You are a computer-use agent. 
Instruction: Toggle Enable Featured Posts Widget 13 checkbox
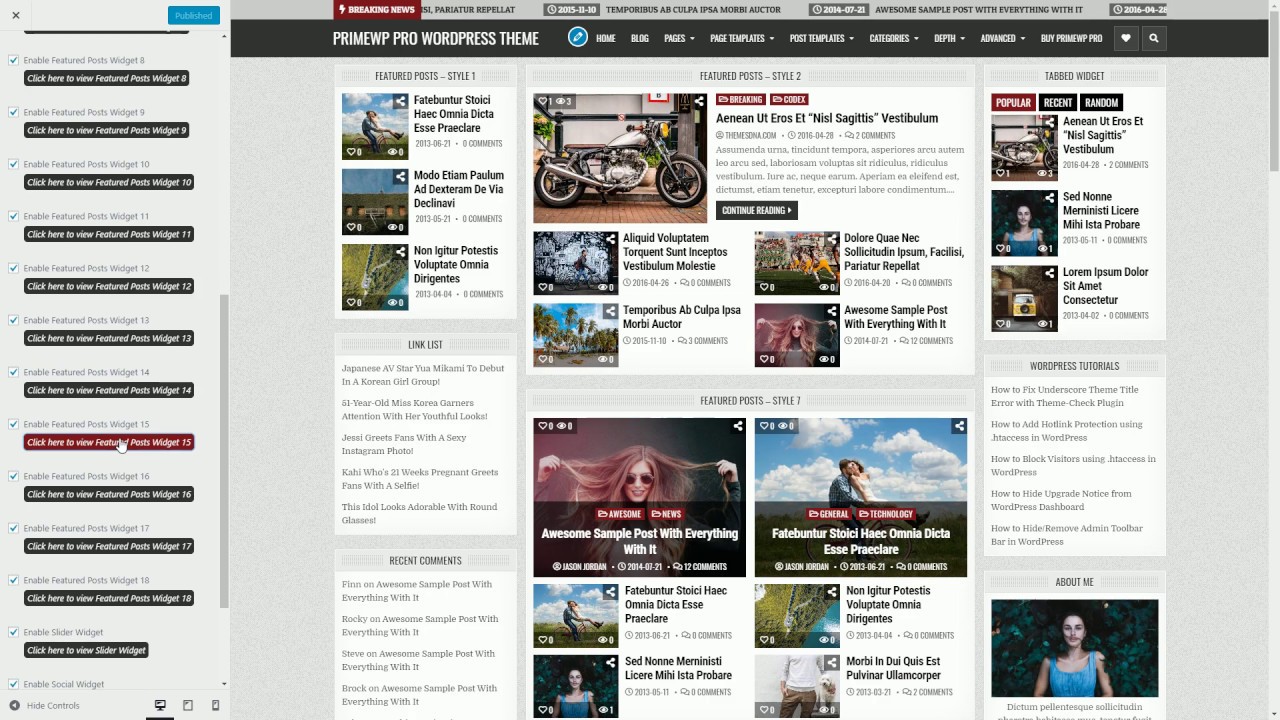(x=13, y=320)
